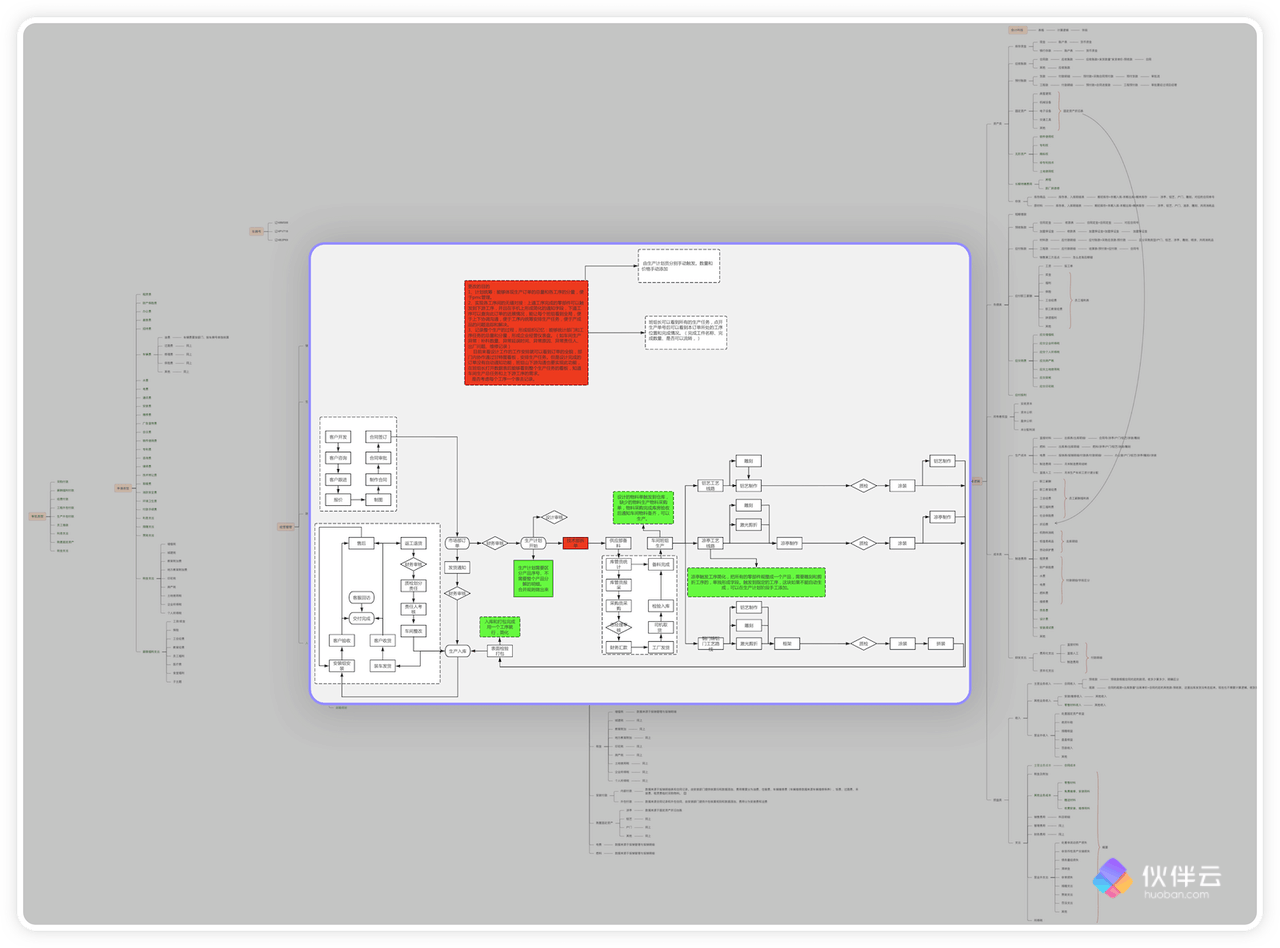Select the 制图 node
1280x948 pixels.
[378, 500]
